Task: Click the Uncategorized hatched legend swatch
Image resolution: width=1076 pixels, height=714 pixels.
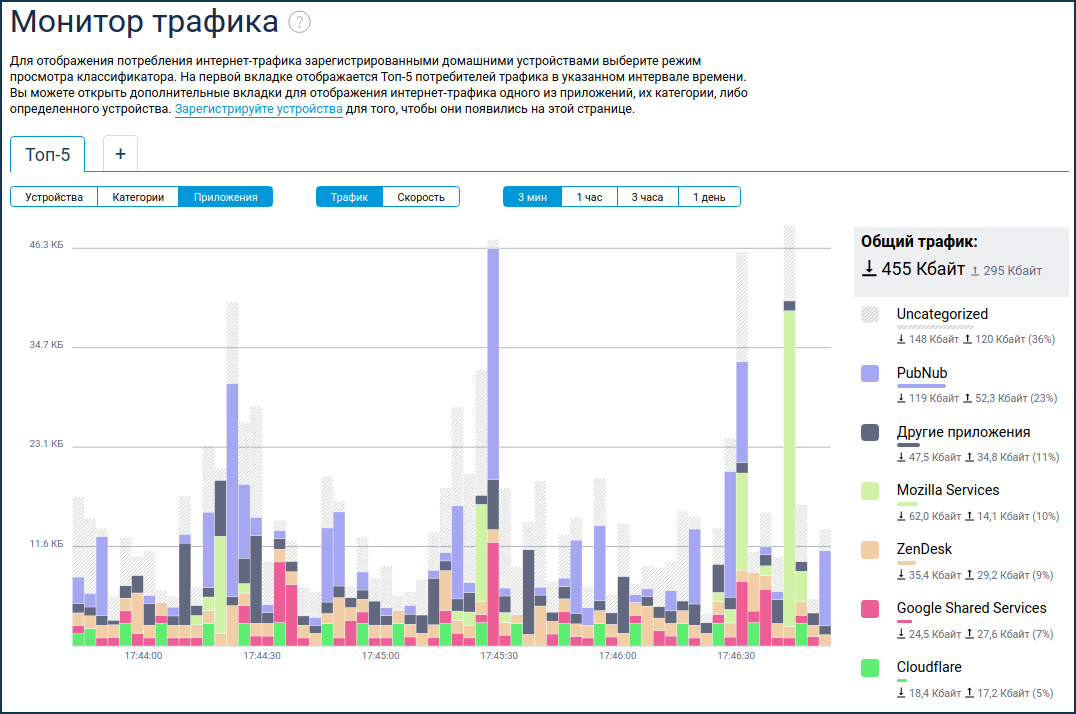Action: coord(870,314)
